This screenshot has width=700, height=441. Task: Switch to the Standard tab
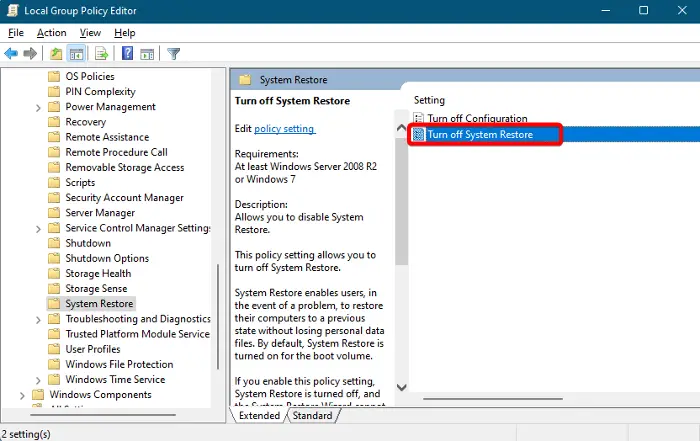(x=312, y=416)
